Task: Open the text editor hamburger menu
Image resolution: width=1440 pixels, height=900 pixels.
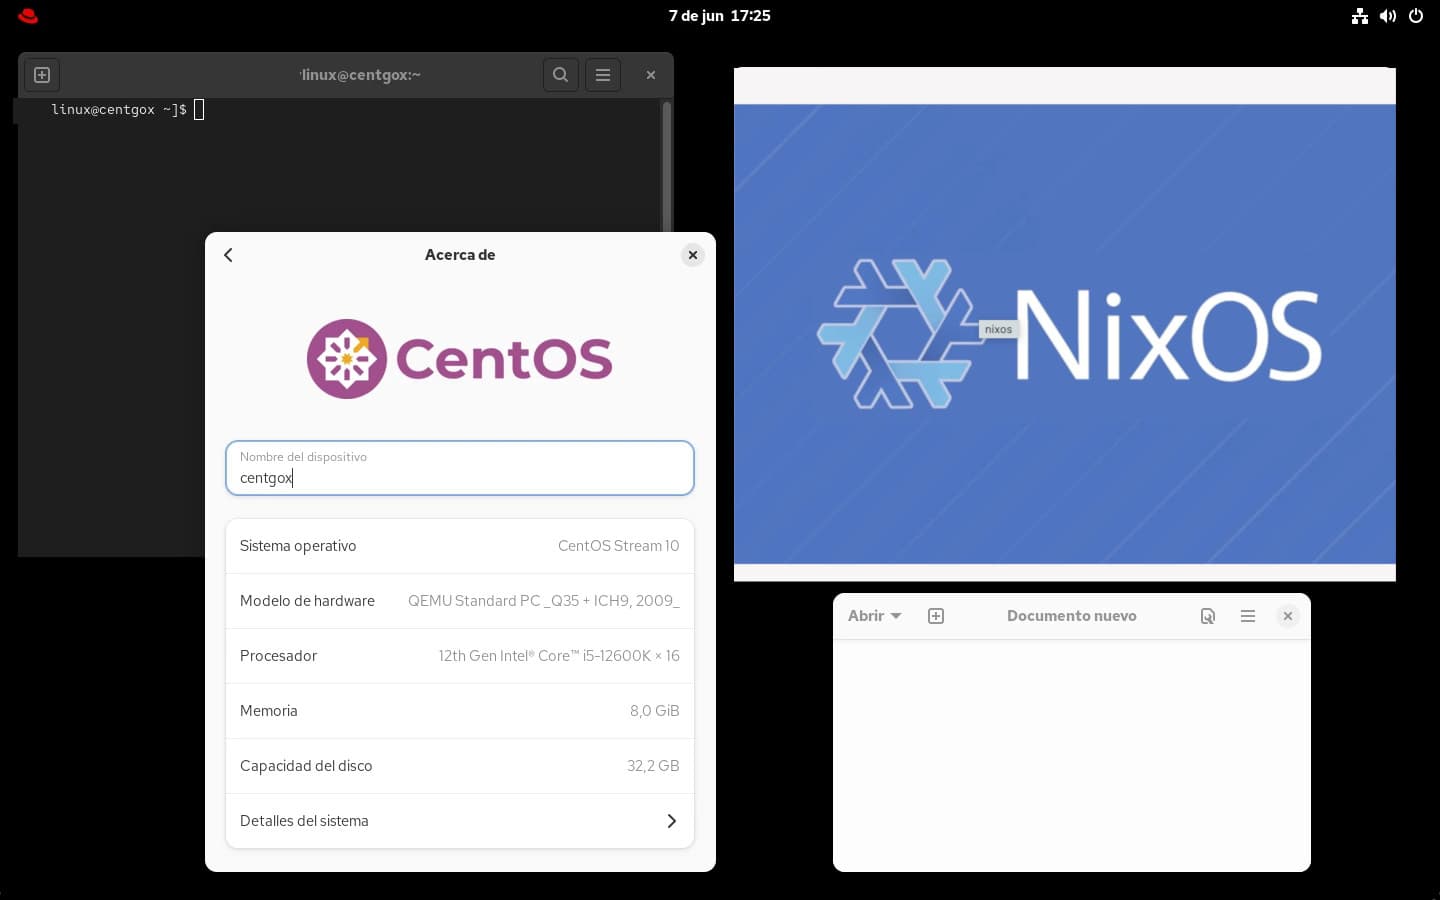Action: point(1248,616)
